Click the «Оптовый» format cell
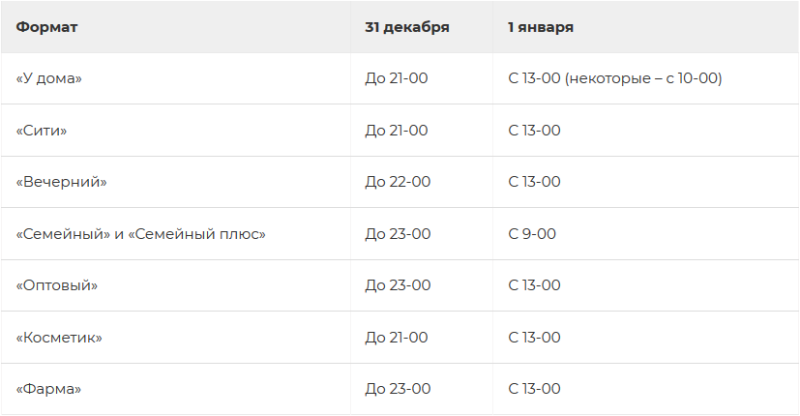Screen dimensions: 800x416 pos(57,285)
